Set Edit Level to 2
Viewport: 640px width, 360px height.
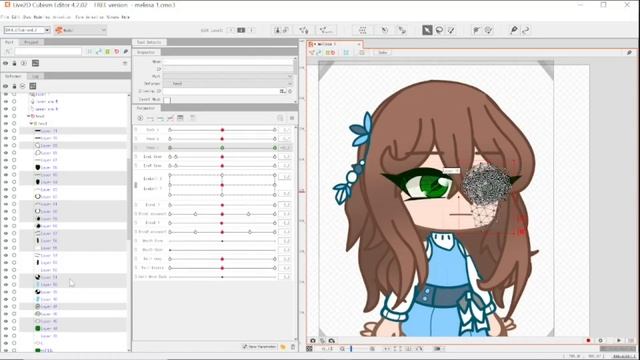[241, 30]
